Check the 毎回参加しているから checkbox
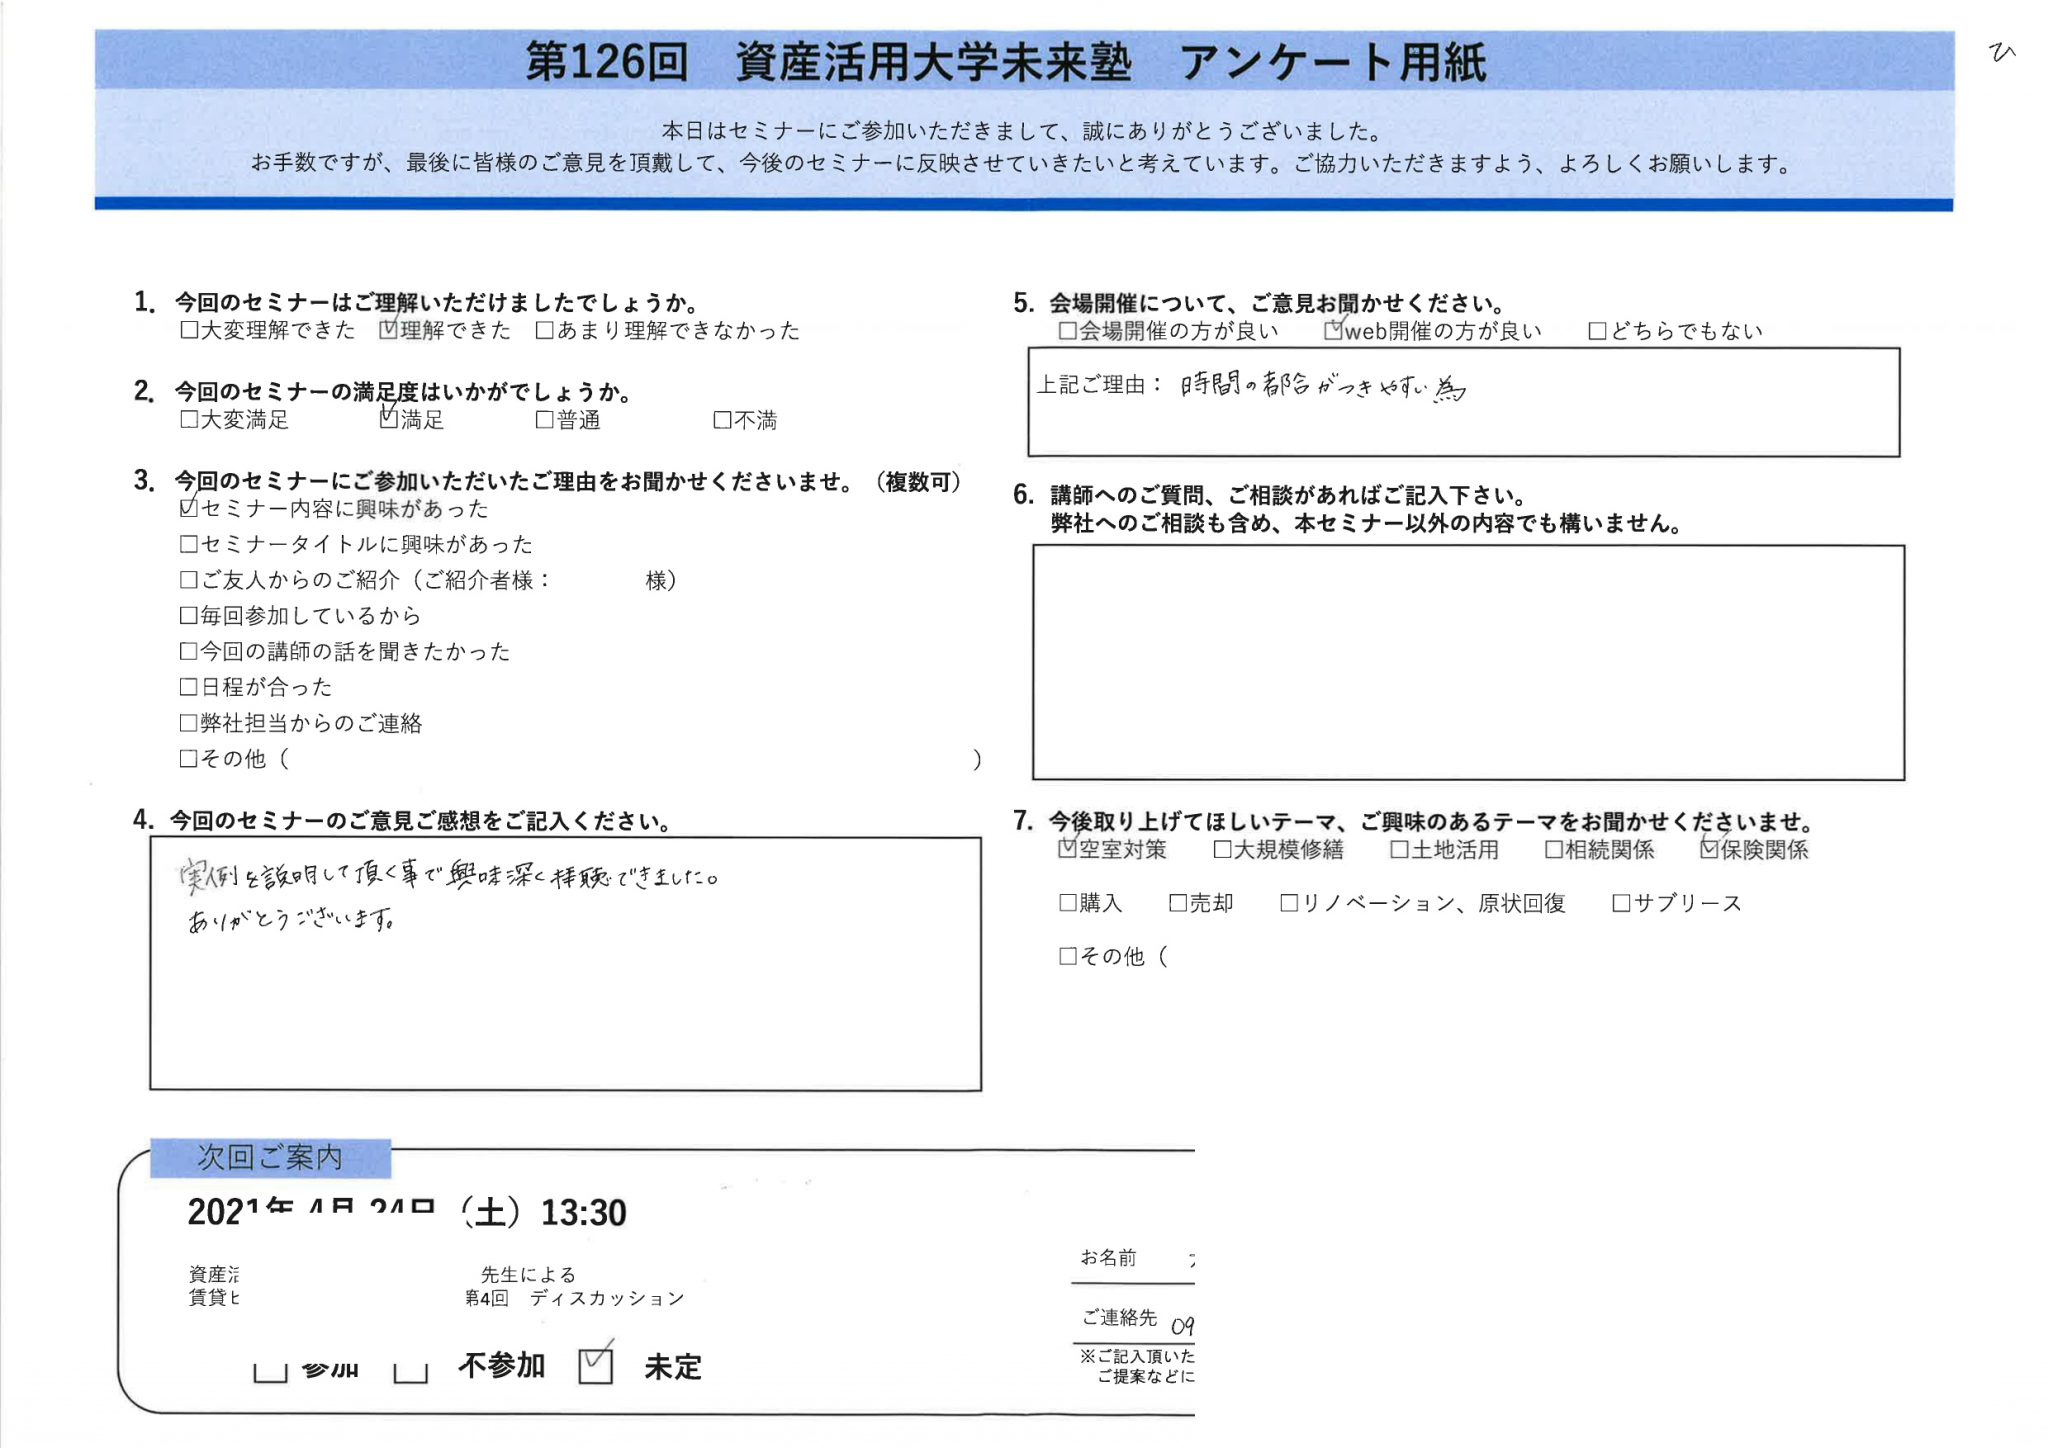Viewport: 2048px width, 1448px height. point(188,615)
